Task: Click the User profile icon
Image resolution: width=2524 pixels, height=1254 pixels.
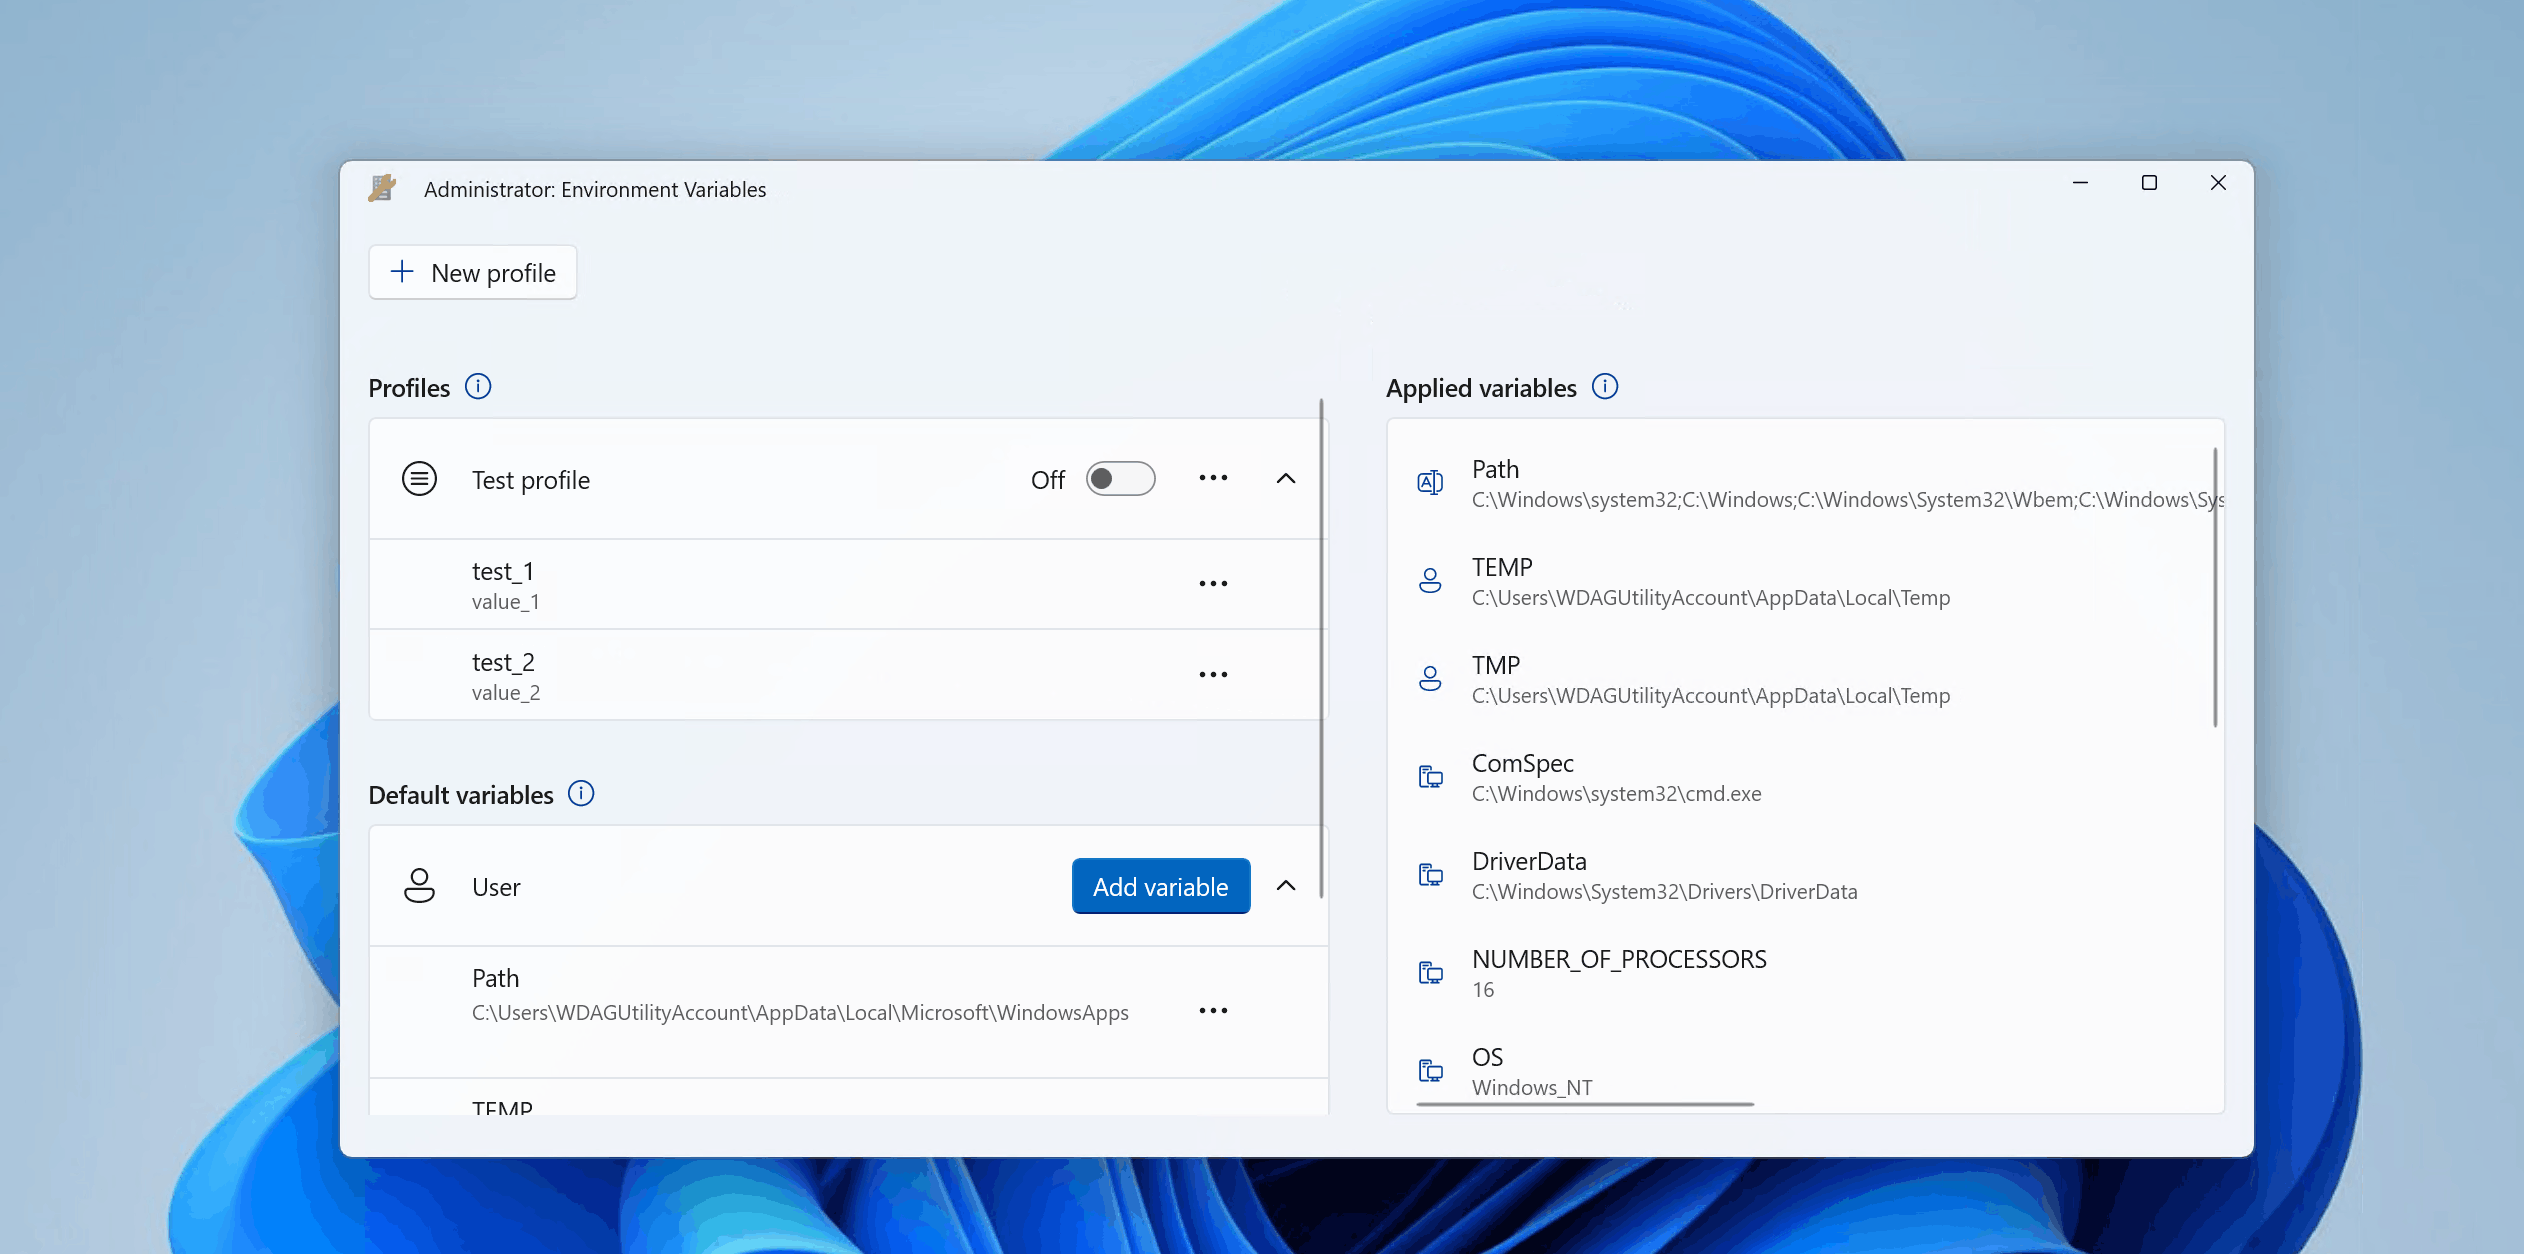Action: pos(419,885)
